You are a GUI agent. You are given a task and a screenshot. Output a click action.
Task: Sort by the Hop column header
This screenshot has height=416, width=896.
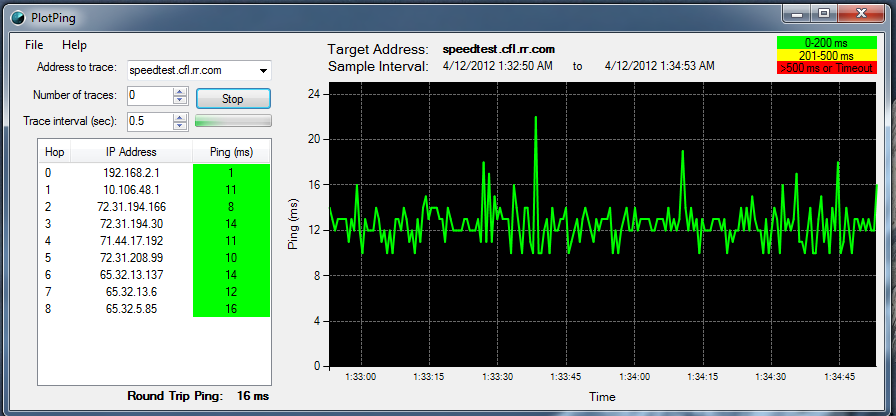pos(54,152)
